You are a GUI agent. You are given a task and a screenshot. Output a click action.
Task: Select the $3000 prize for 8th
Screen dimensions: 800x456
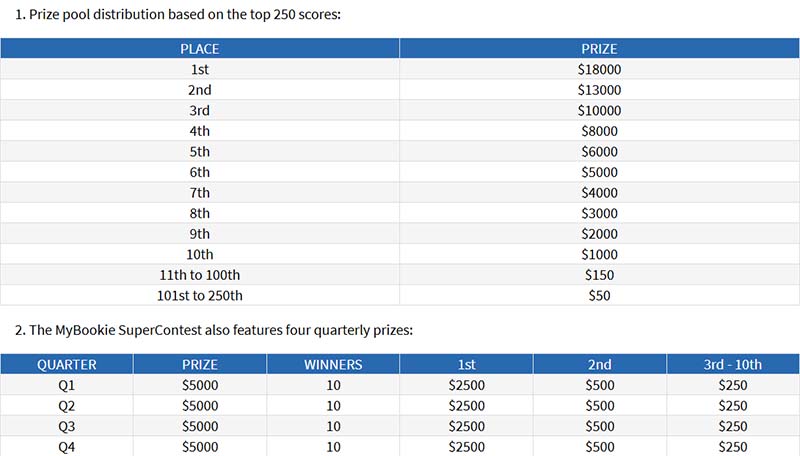[x=599, y=213]
